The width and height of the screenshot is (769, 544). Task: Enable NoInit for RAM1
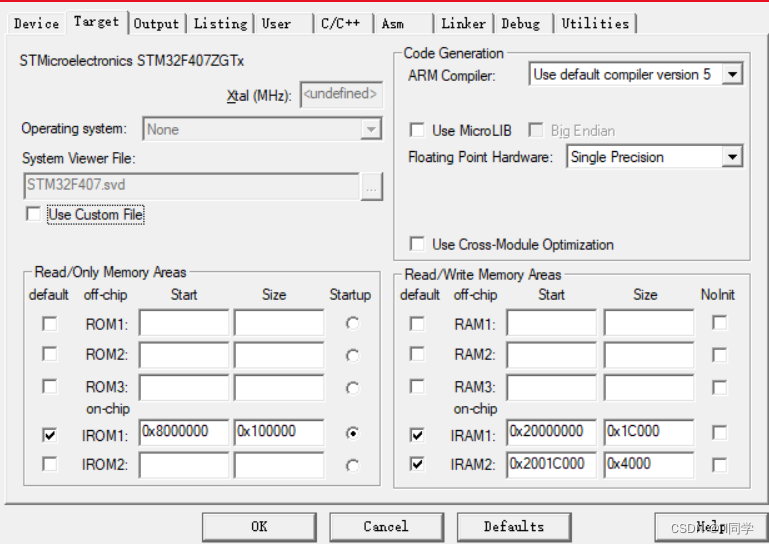click(x=719, y=323)
